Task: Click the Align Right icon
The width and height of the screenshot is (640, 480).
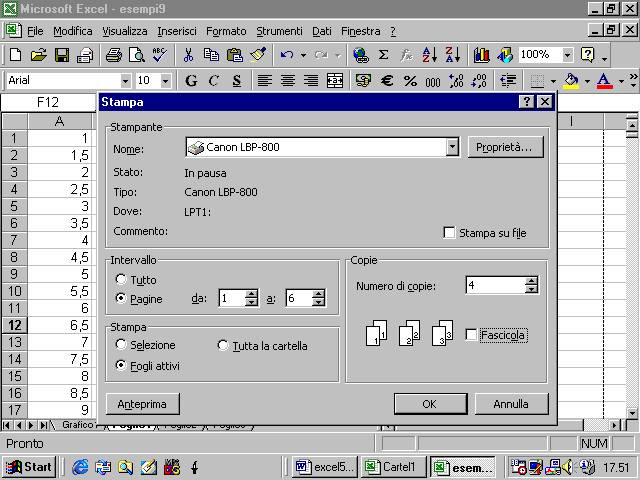Action: tap(311, 81)
